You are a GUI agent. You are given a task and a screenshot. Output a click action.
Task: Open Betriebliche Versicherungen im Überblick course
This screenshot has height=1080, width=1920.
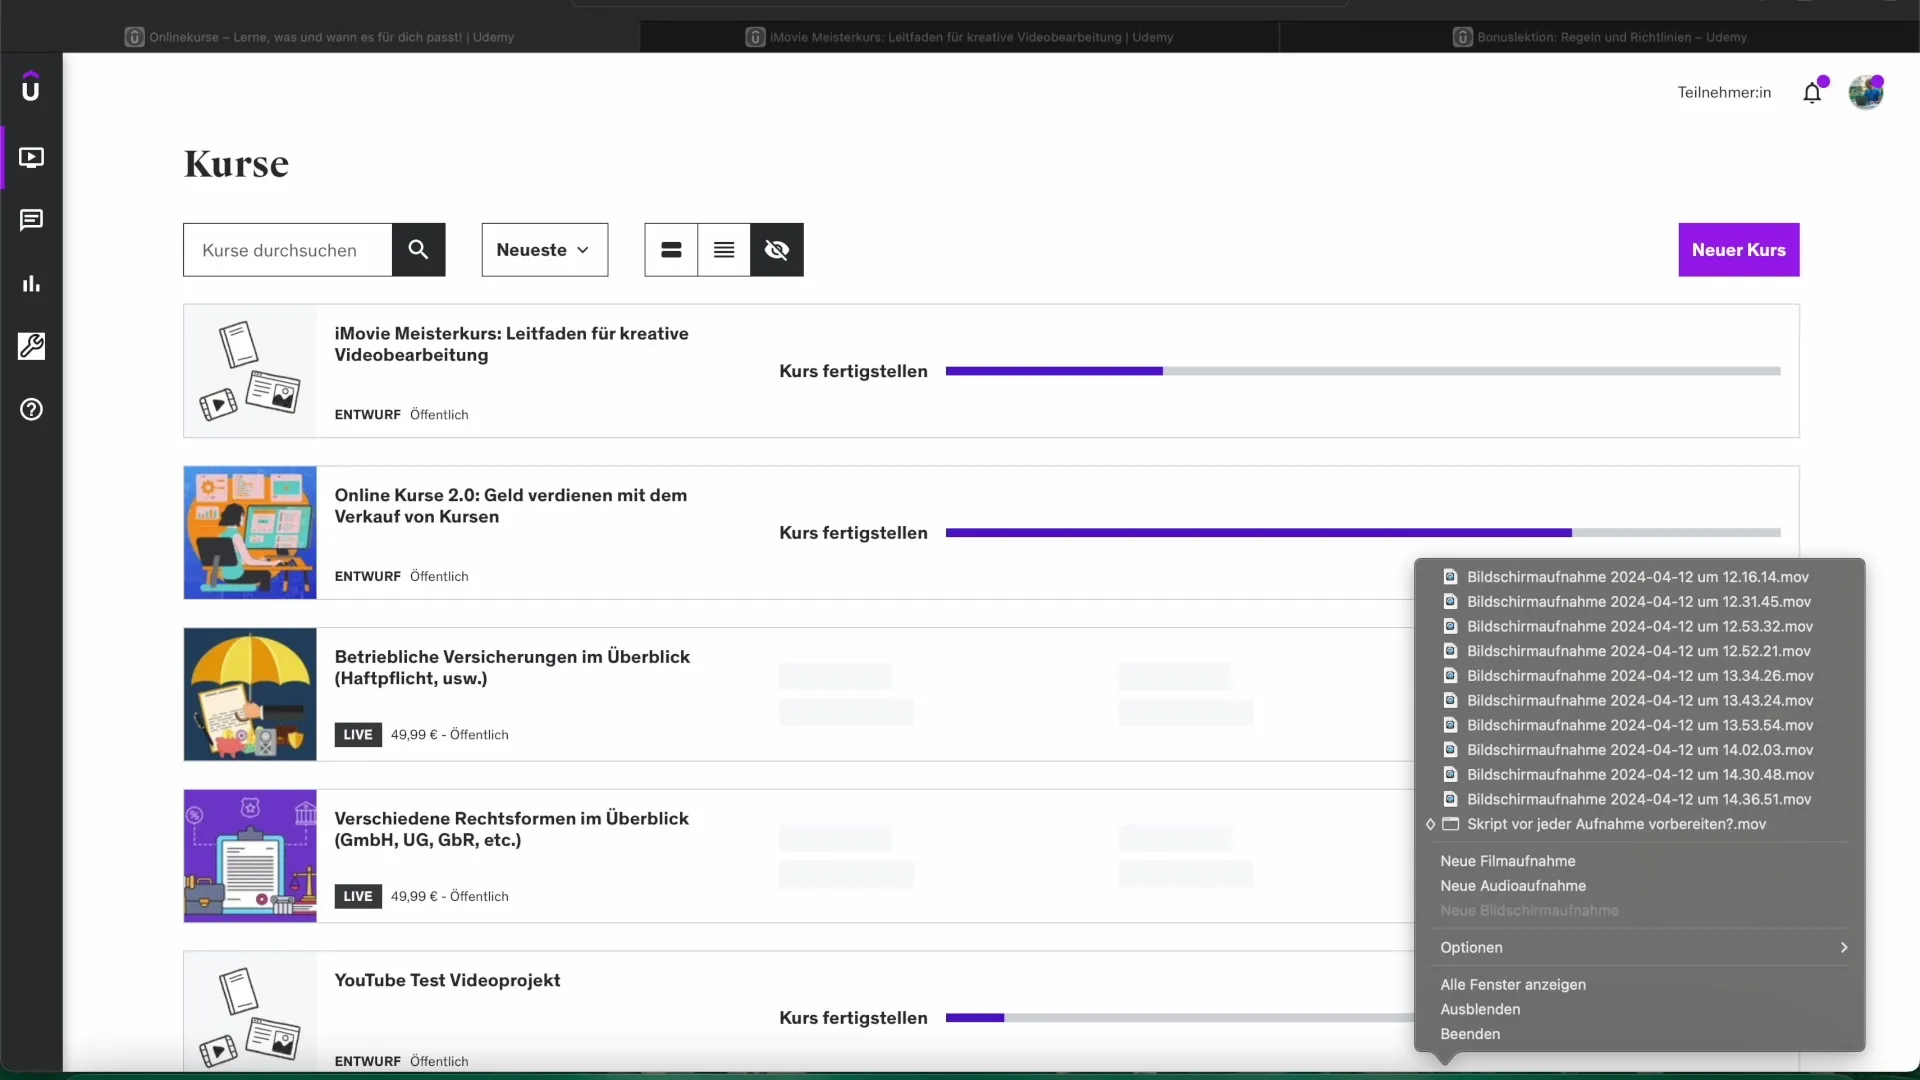click(512, 667)
